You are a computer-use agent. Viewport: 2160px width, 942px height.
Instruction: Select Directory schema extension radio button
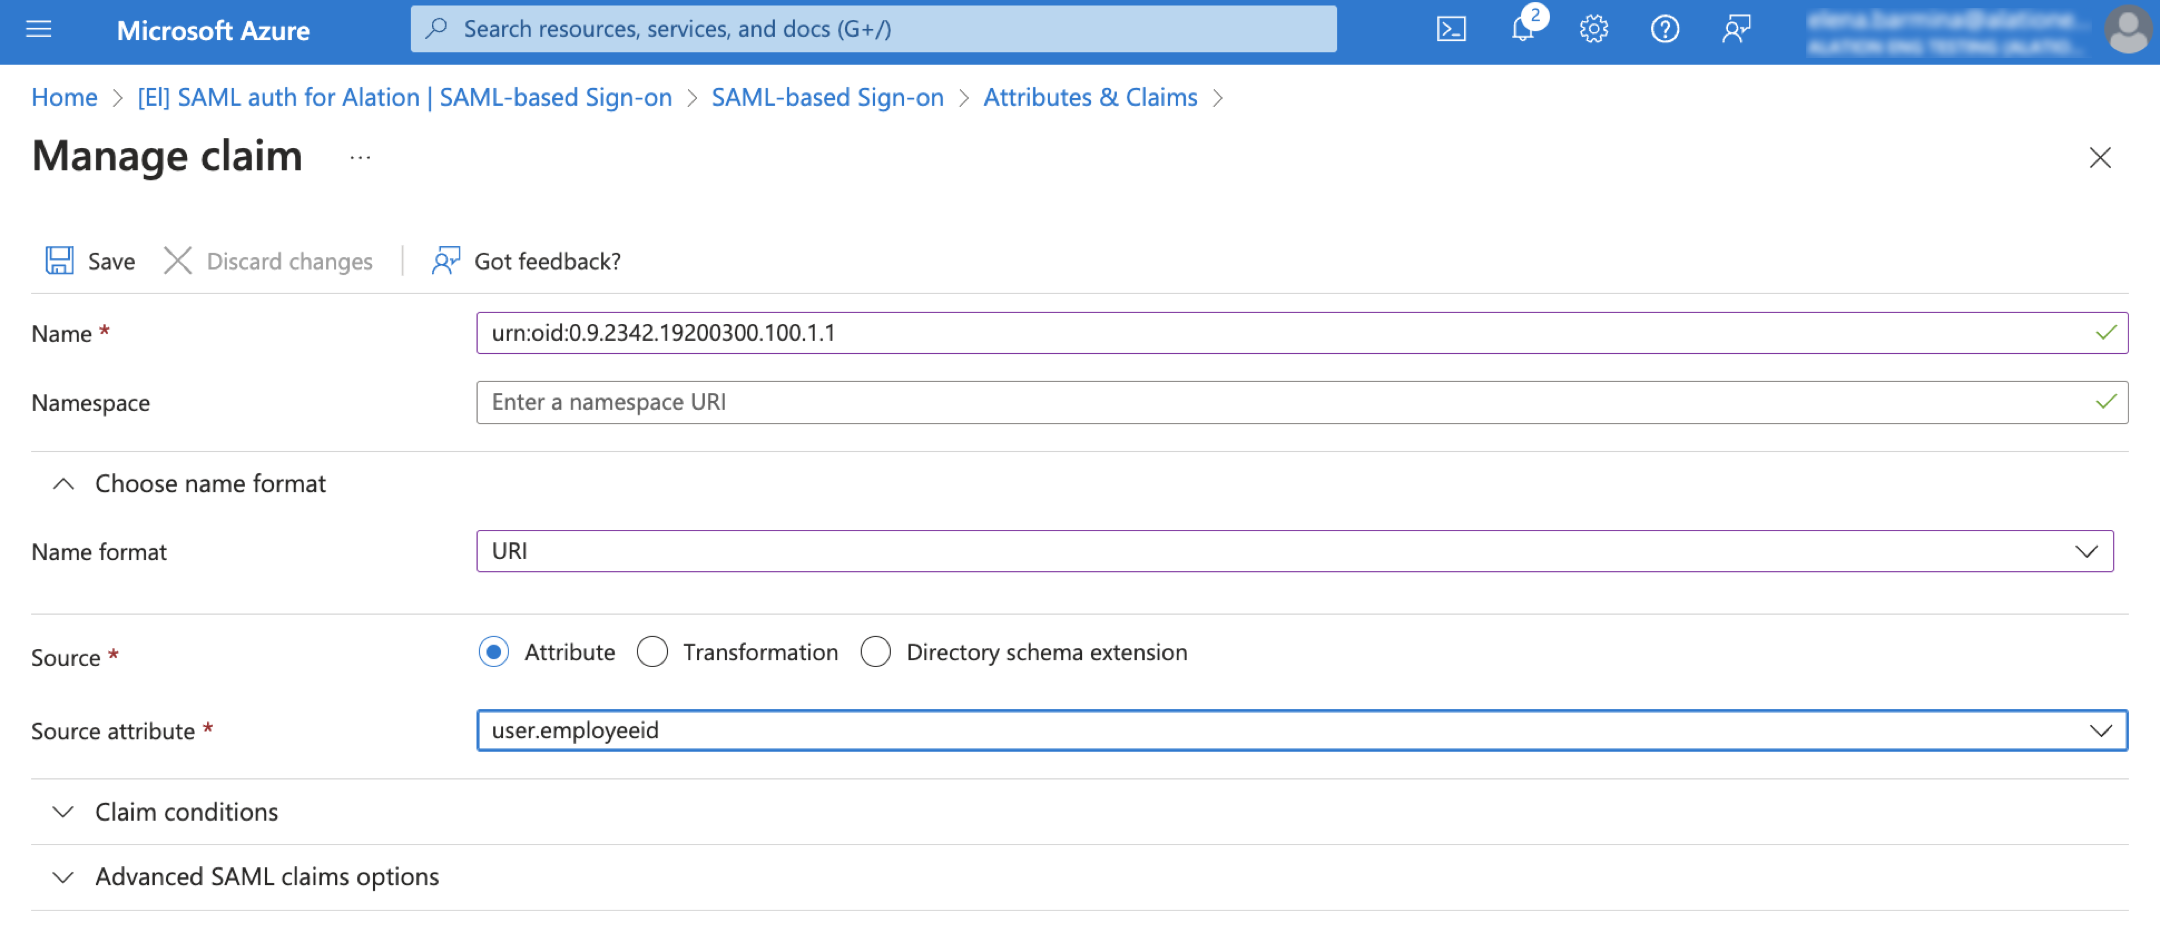[x=876, y=652]
